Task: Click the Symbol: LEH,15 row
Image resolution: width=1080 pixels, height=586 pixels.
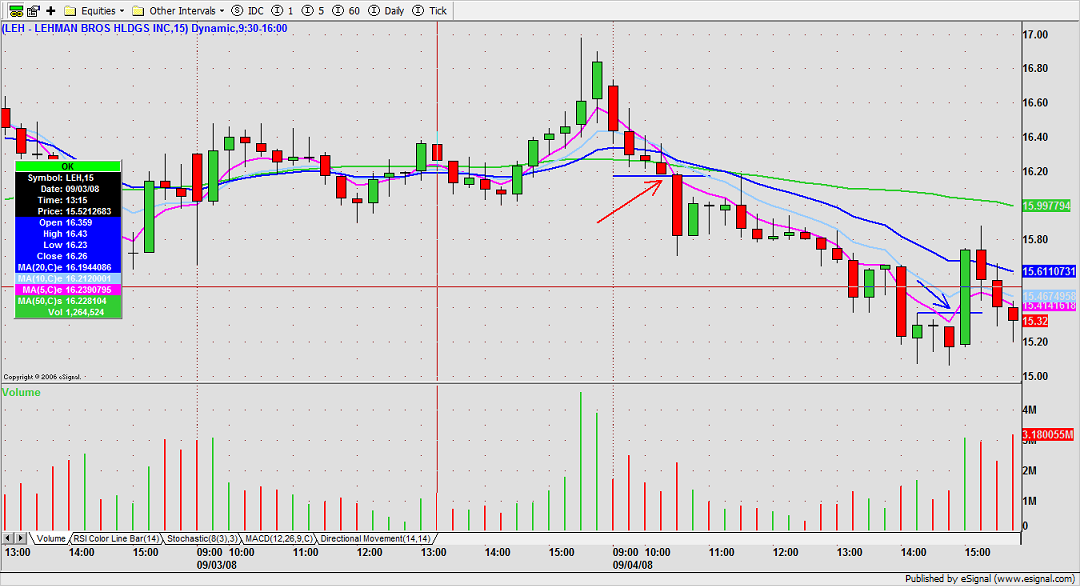Action: tap(68, 178)
